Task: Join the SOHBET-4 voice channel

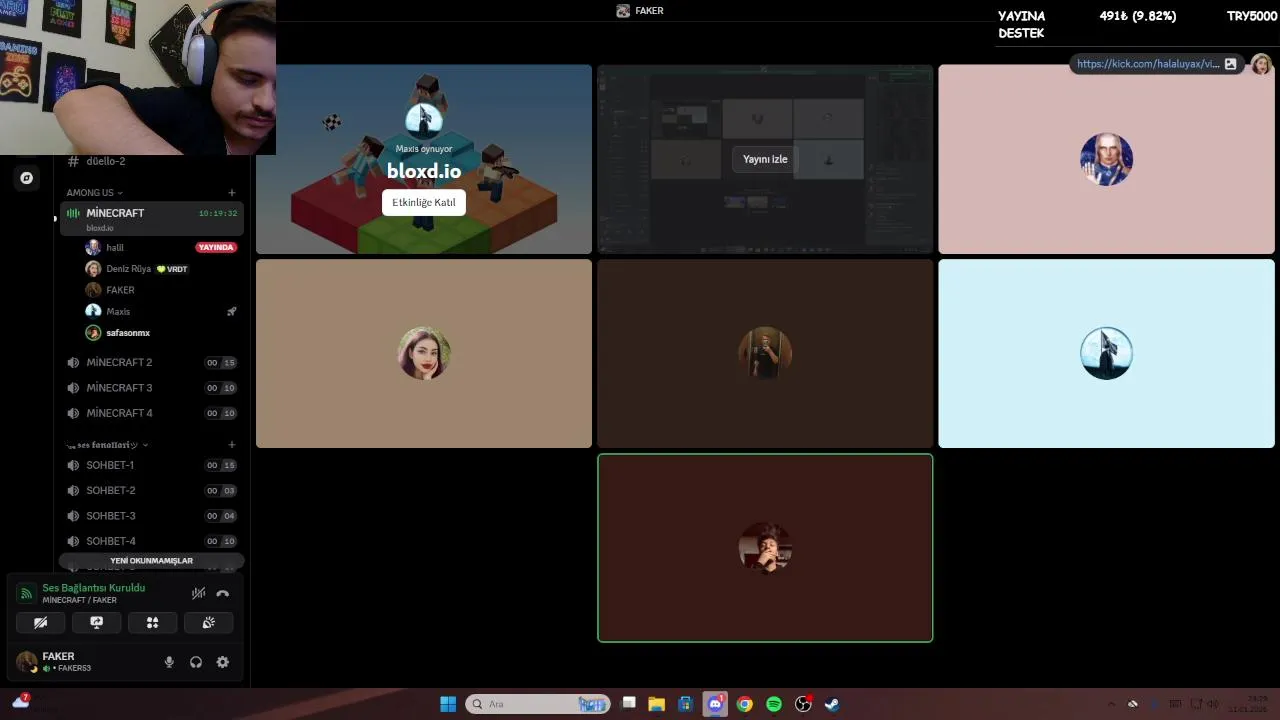Action: point(150,541)
